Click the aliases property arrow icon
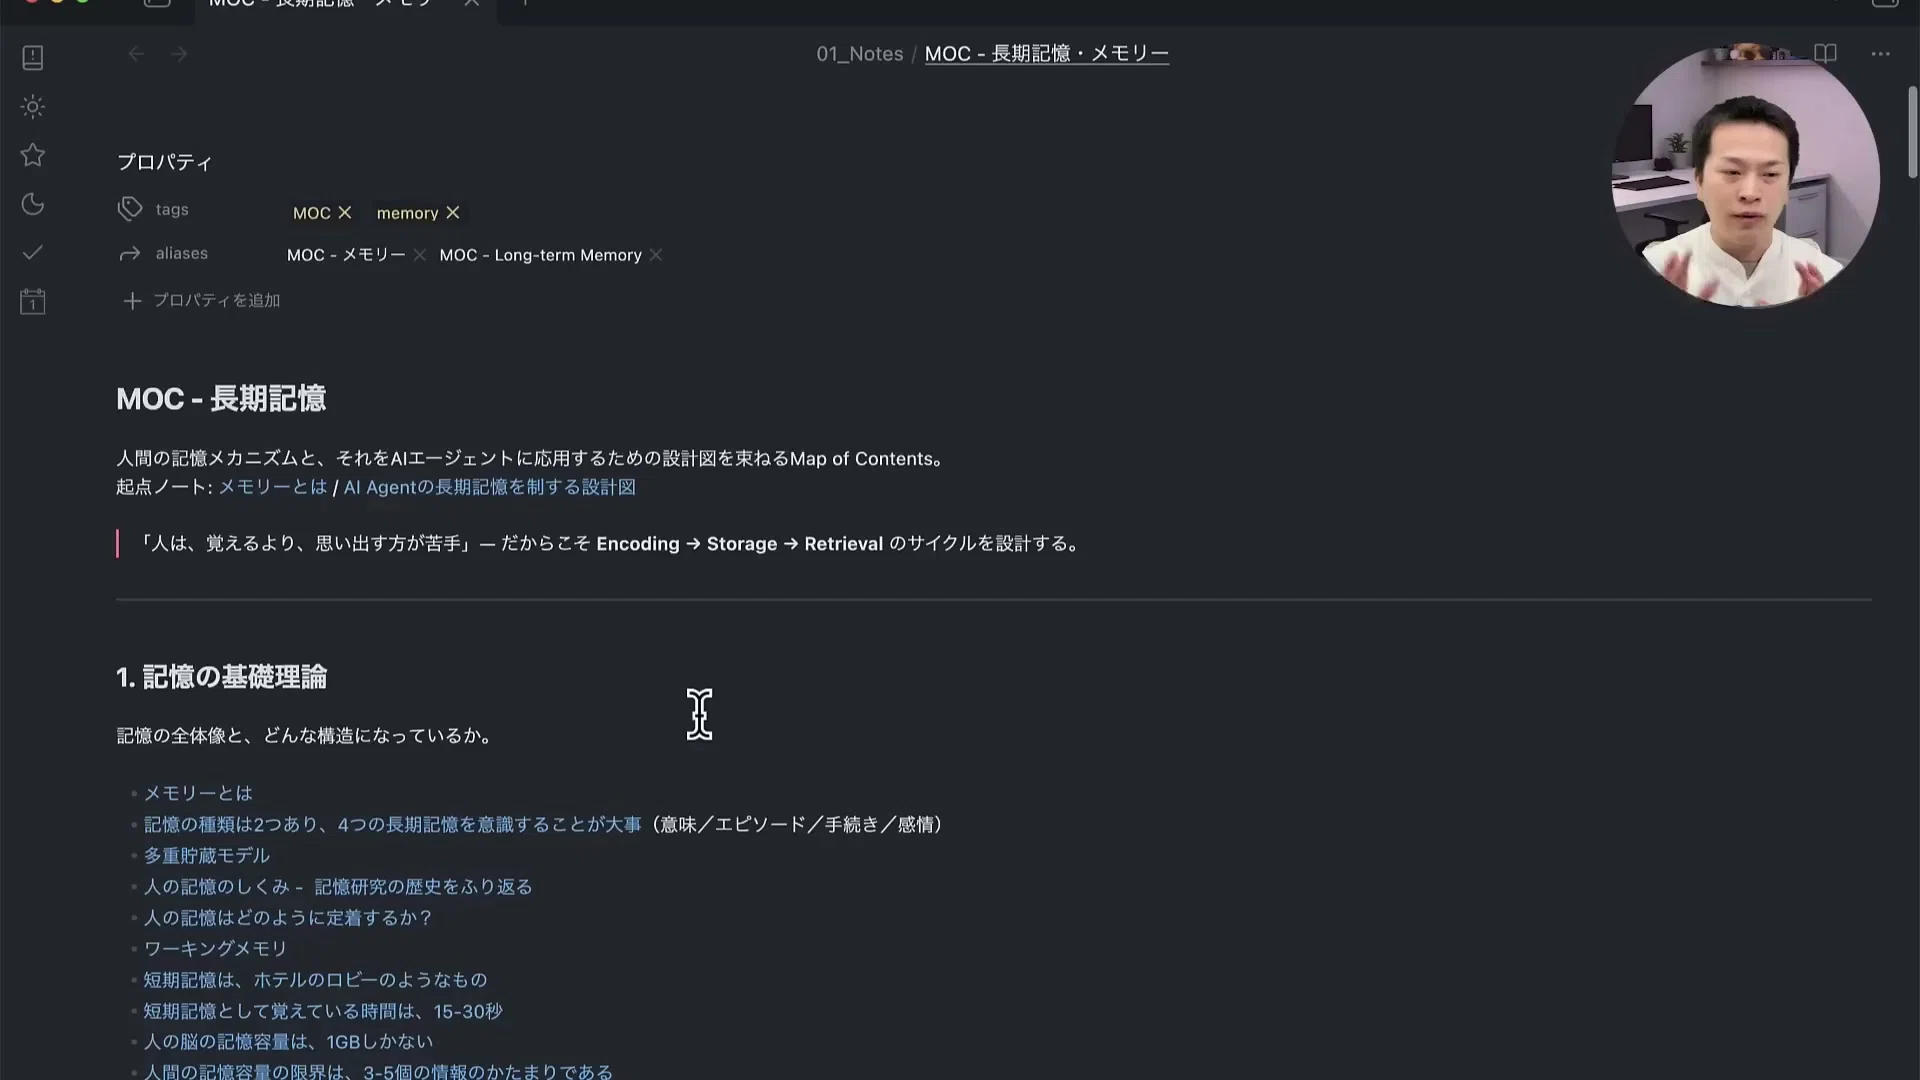 click(130, 254)
